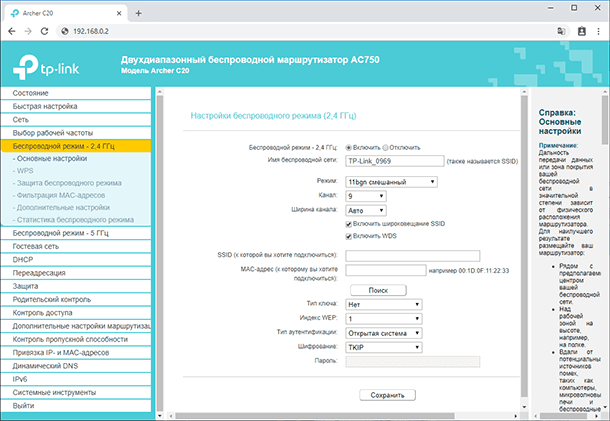
Task: Click the browser back arrow
Action: click(x=12, y=31)
